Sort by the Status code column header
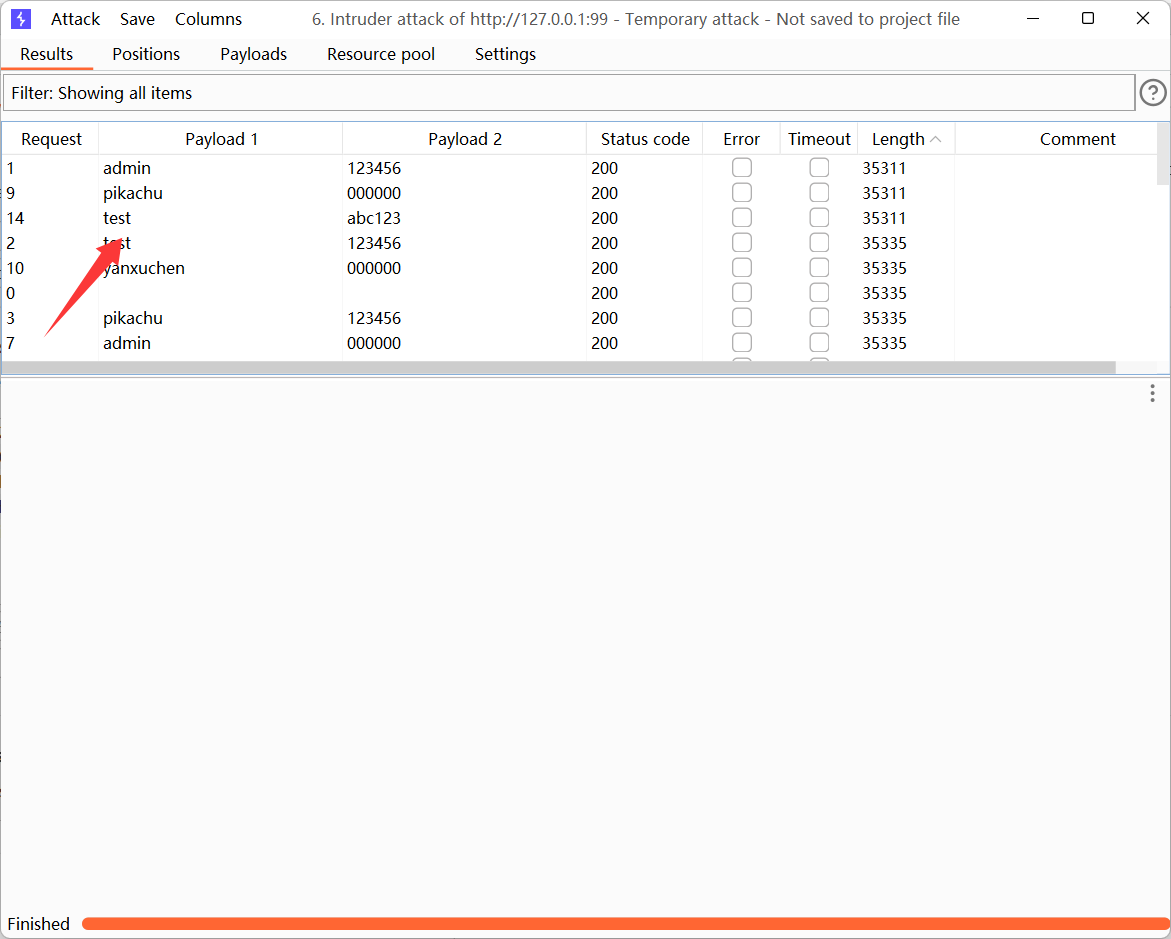1171x939 pixels. (x=645, y=139)
